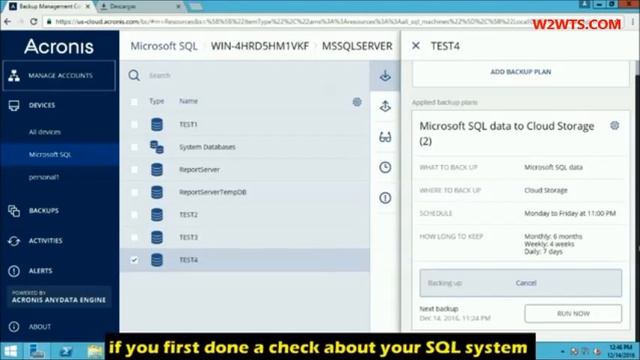
Task: Click the System Databases stacked icon
Action: [x=157, y=147]
